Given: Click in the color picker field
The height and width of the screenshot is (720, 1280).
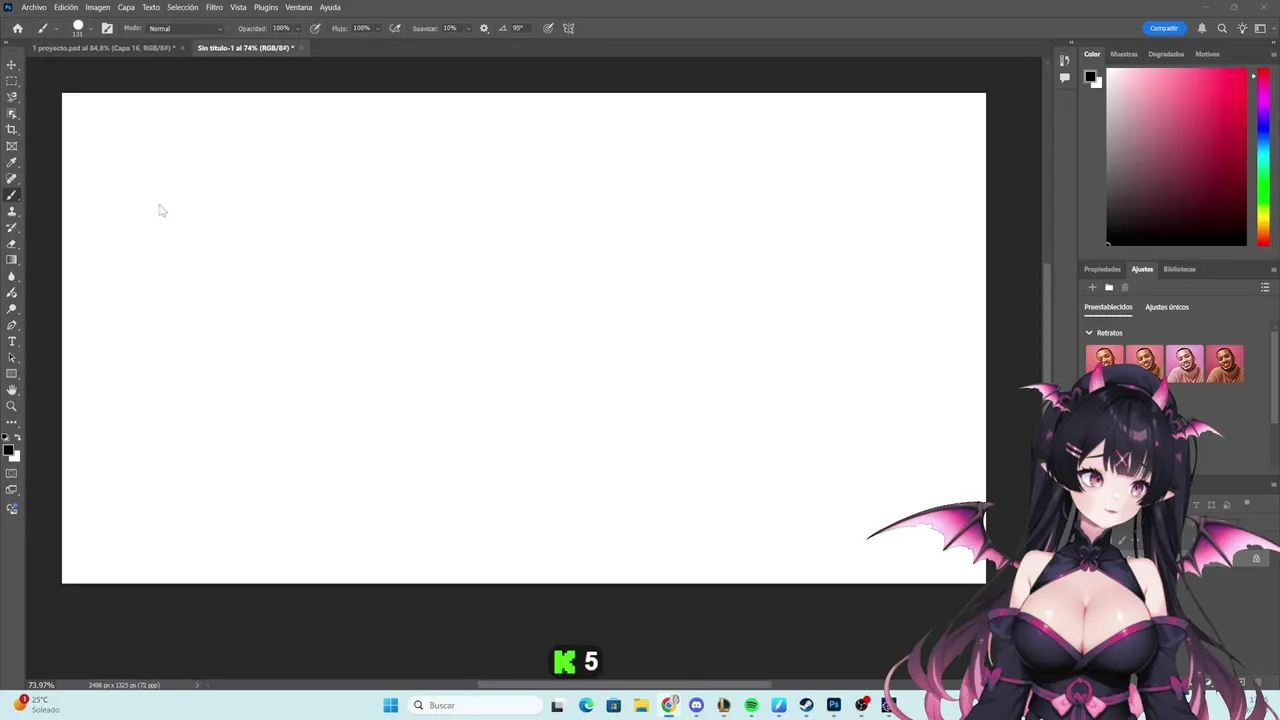Looking at the screenshot, I should [1176, 157].
